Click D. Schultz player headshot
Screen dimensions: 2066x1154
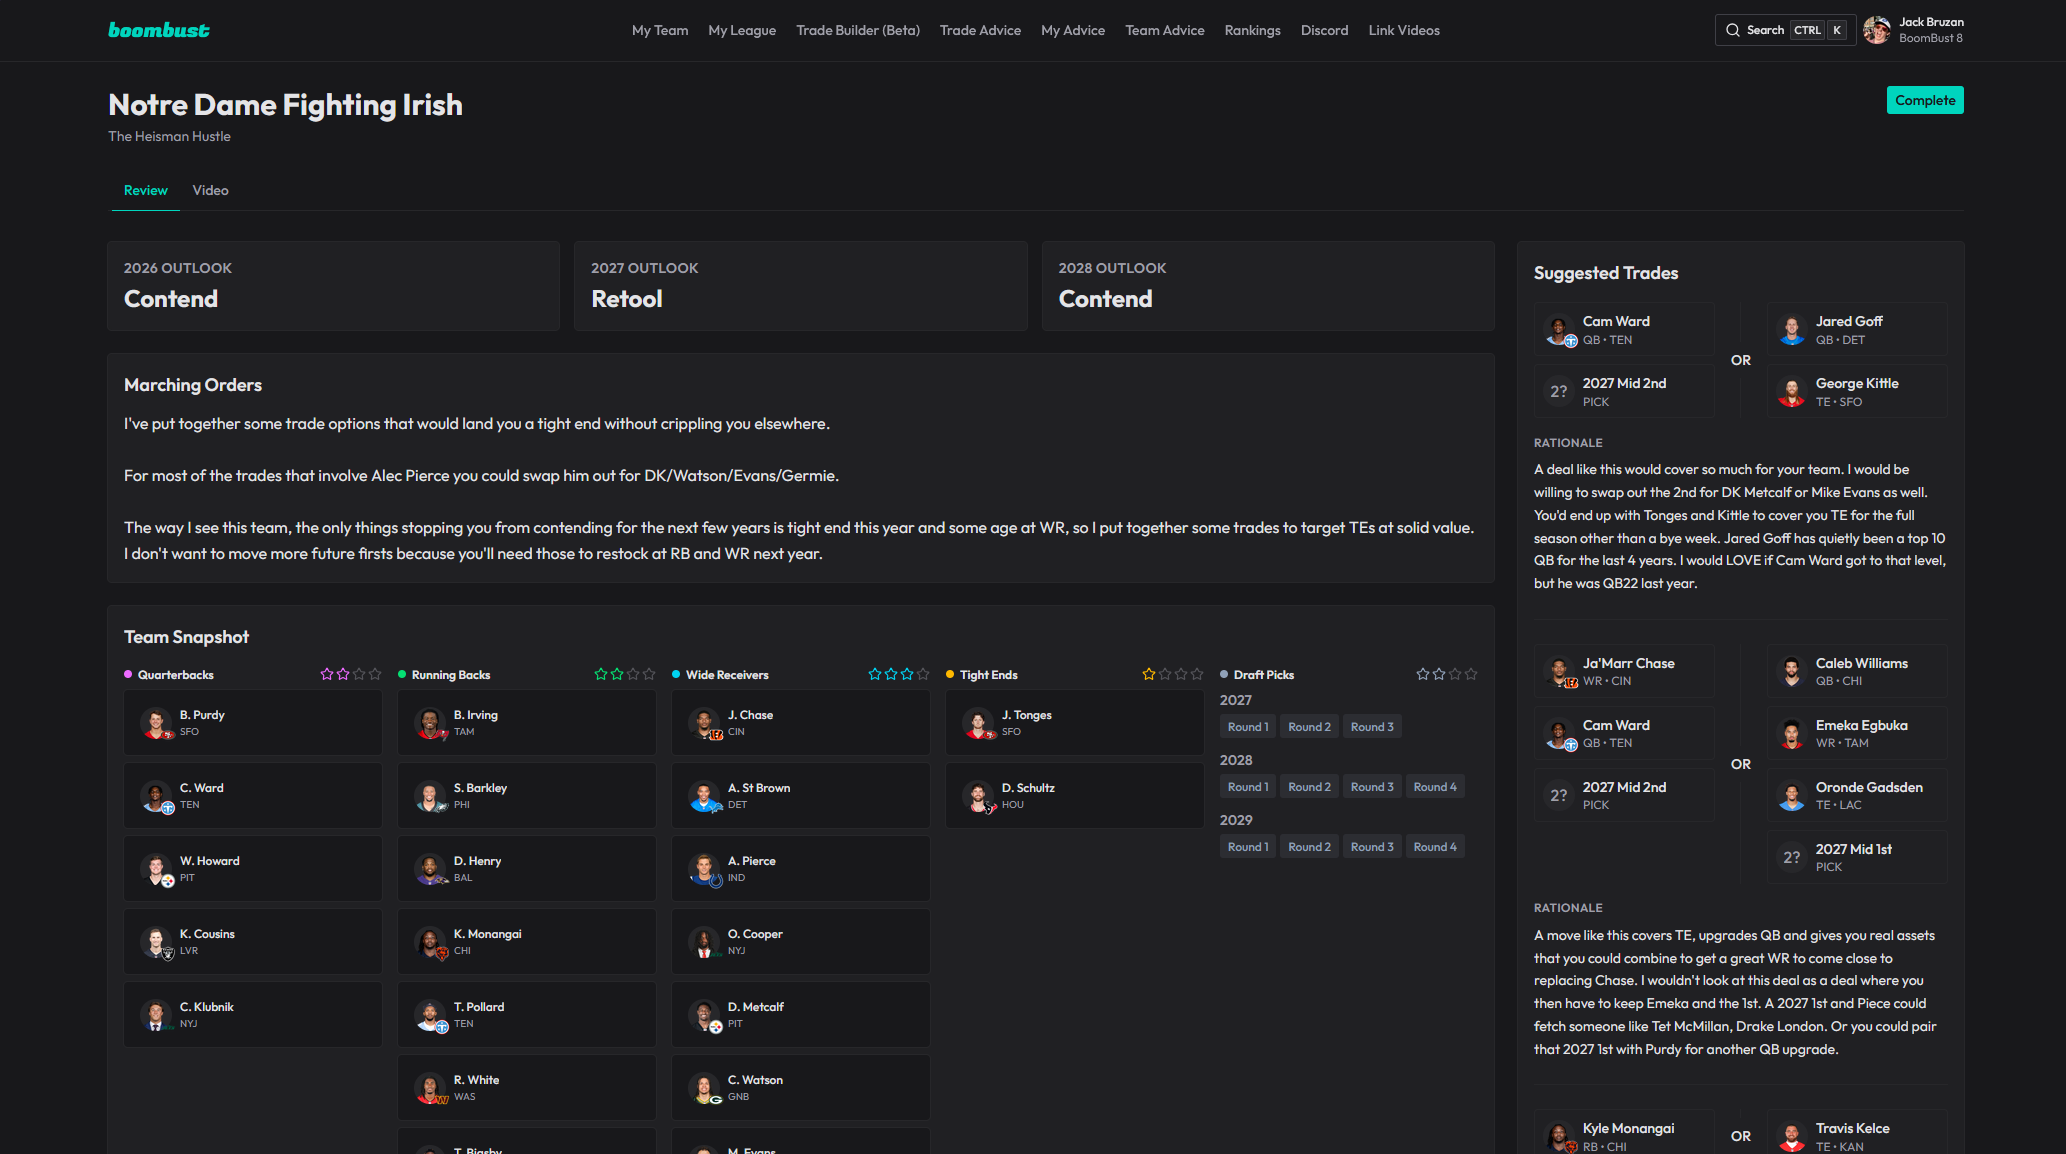tap(978, 796)
